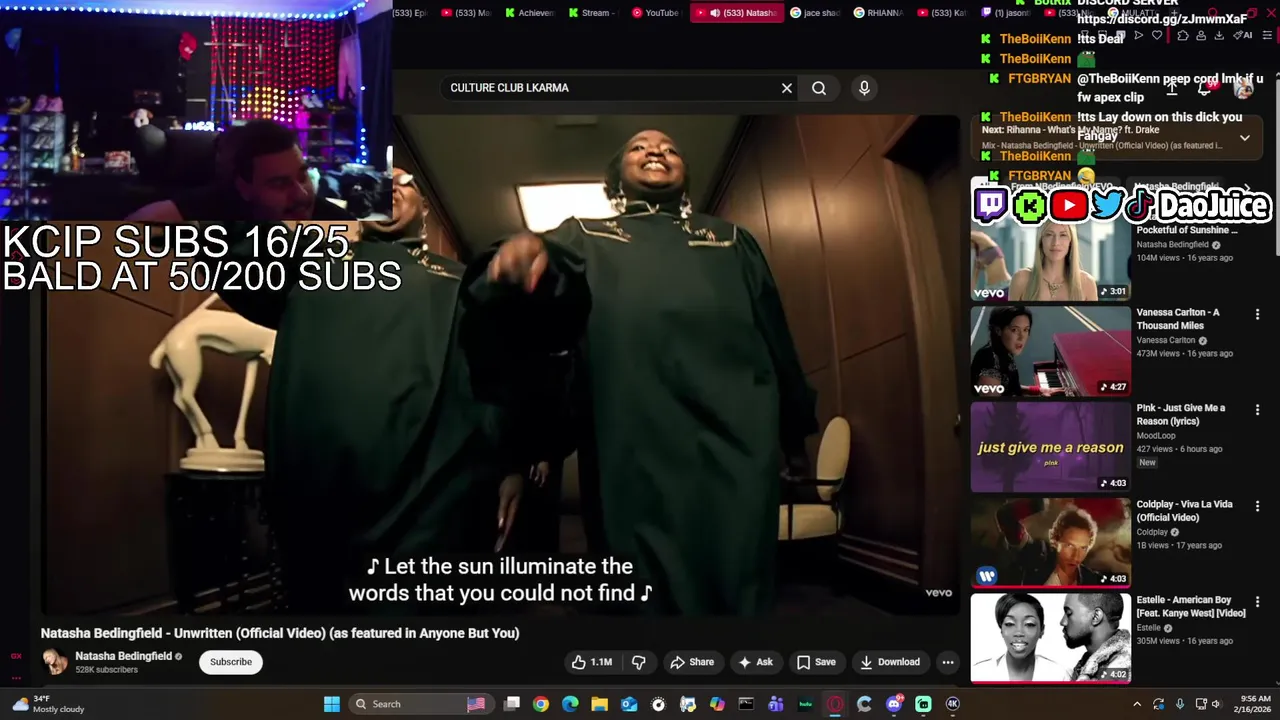Open the three-dot more actions menu below video
The image size is (1280, 720).
[x=948, y=662]
